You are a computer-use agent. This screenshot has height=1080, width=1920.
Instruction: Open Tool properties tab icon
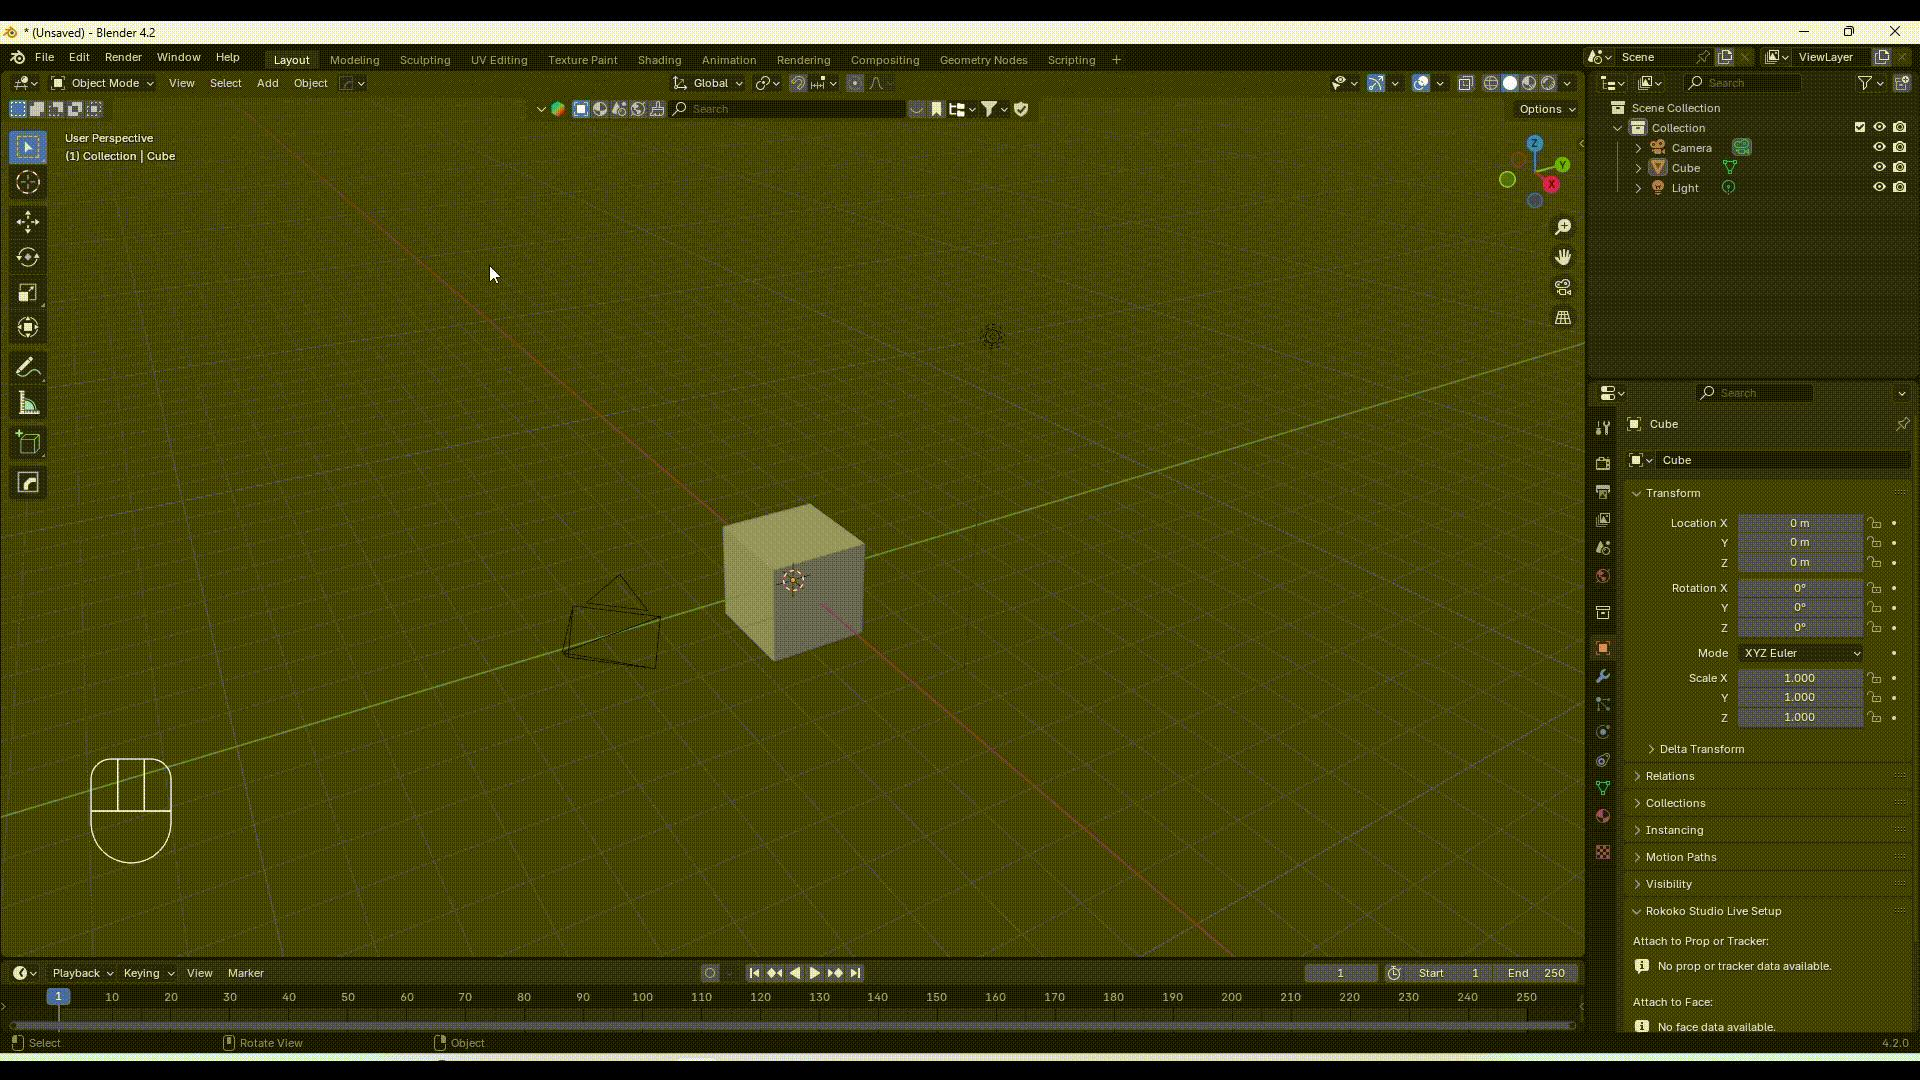point(1603,427)
